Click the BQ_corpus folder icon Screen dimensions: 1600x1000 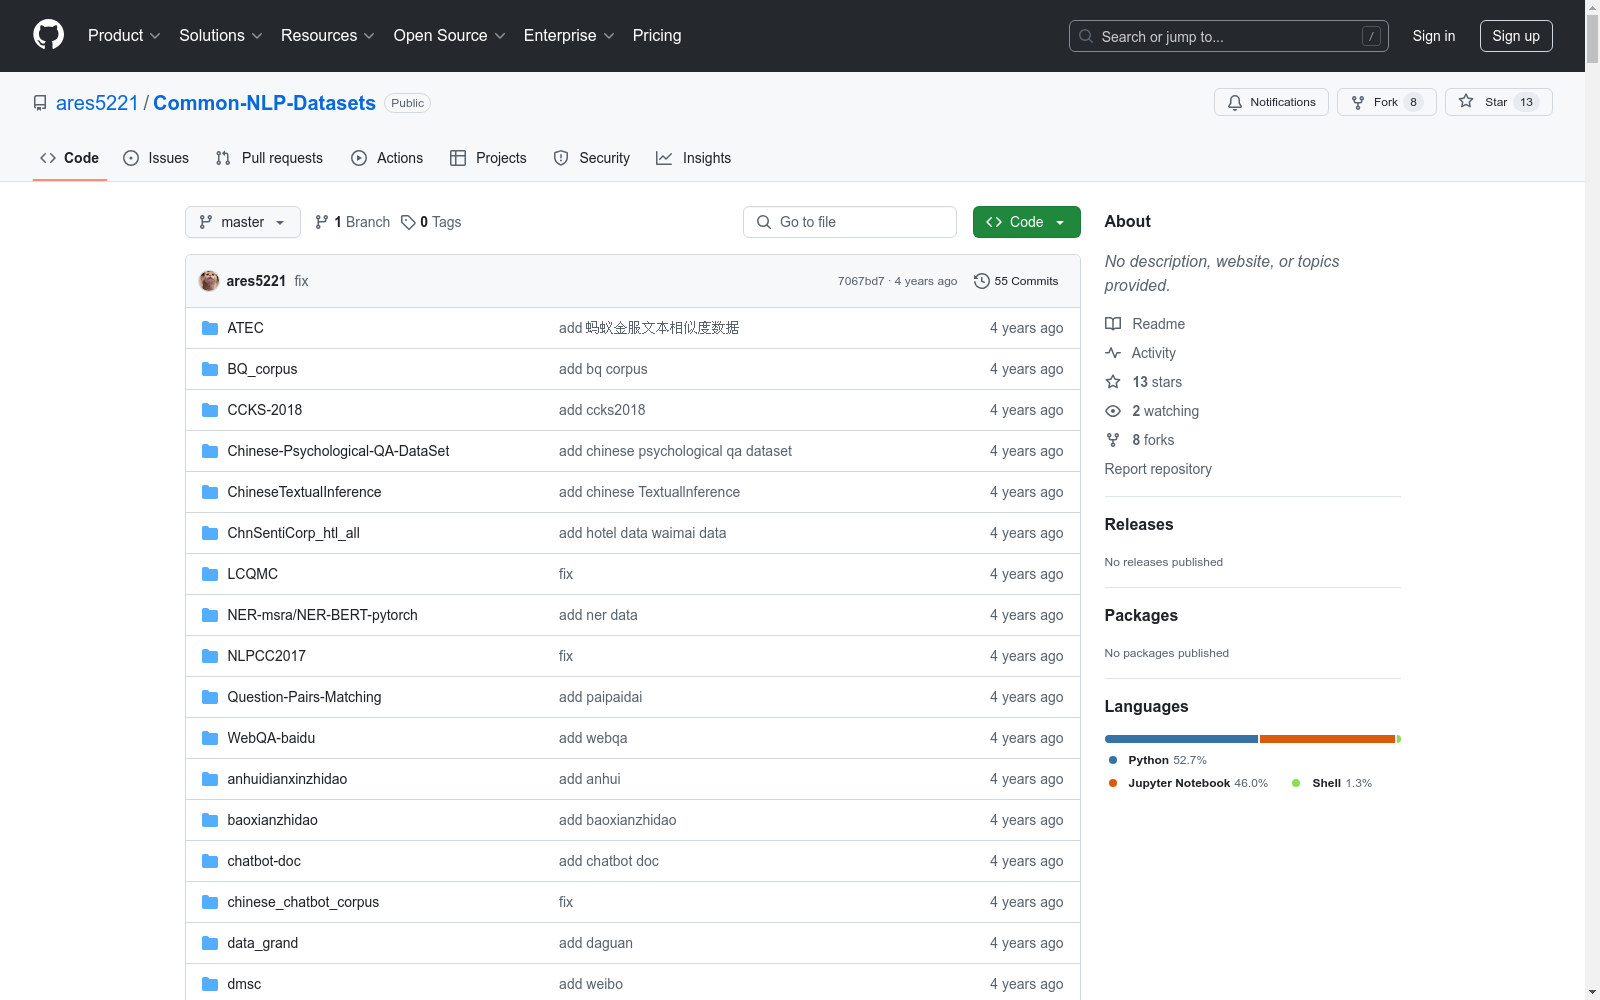pos(210,369)
